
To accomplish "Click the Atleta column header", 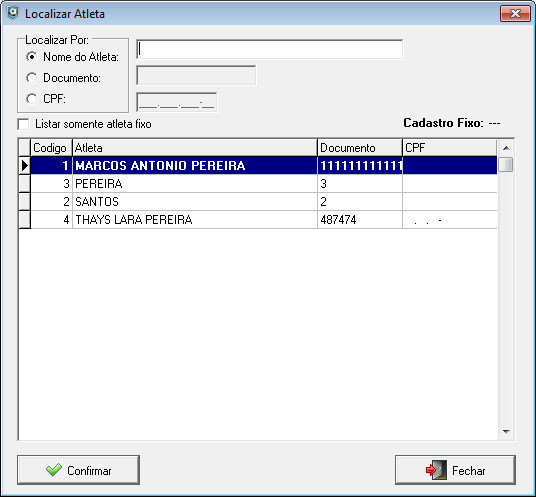I will [x=195, y=148].
